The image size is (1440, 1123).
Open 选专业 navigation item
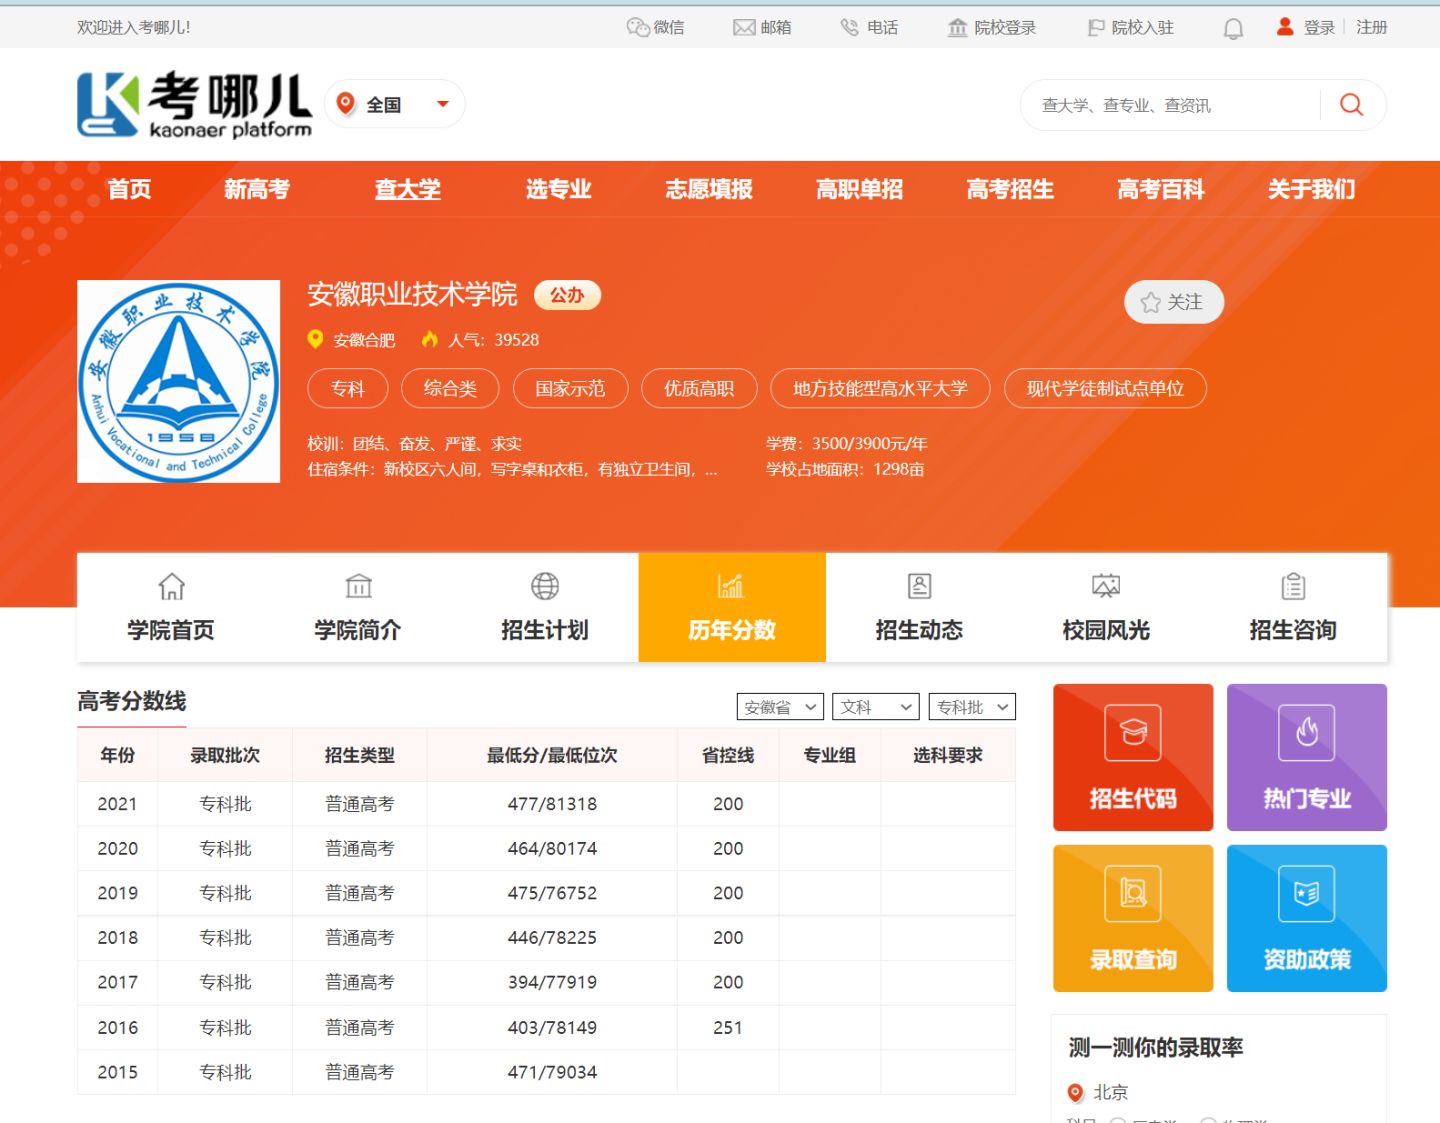click(x=559, y=189)
